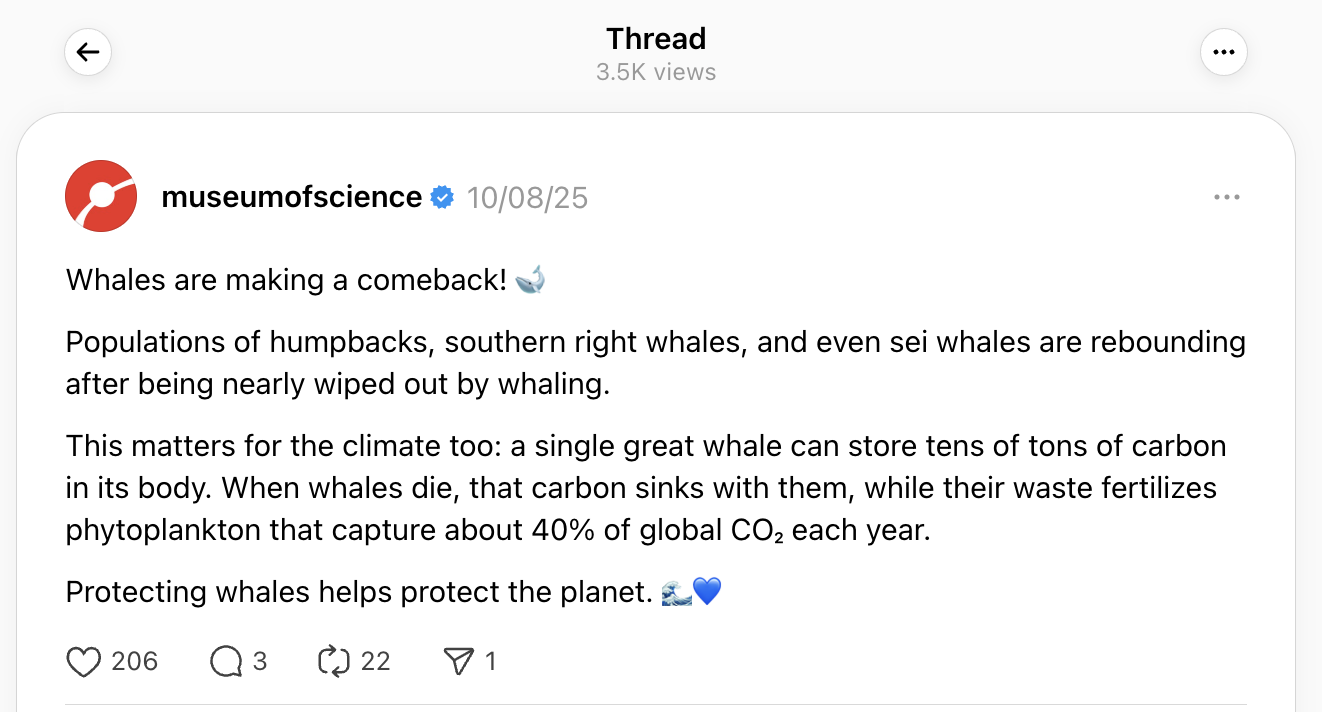The width and height of the screenshot is (1322, 712).
Task: Repost using the circular arrows icon
Action: click(x=331, y=661)
